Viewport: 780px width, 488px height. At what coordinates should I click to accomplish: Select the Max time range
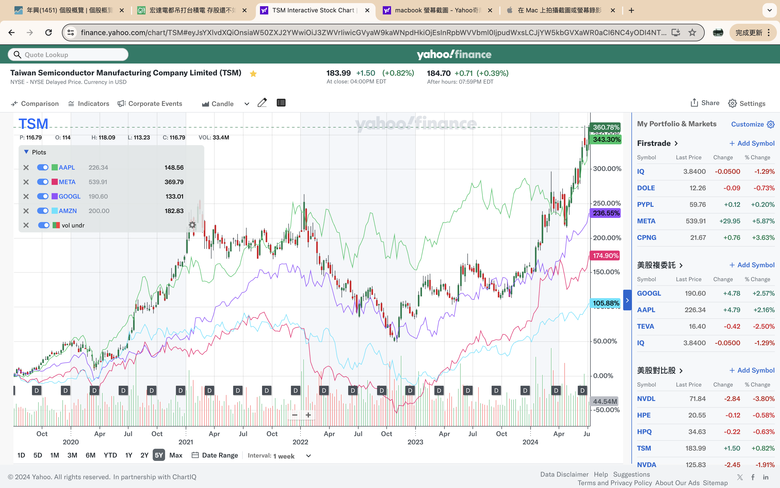176,455
